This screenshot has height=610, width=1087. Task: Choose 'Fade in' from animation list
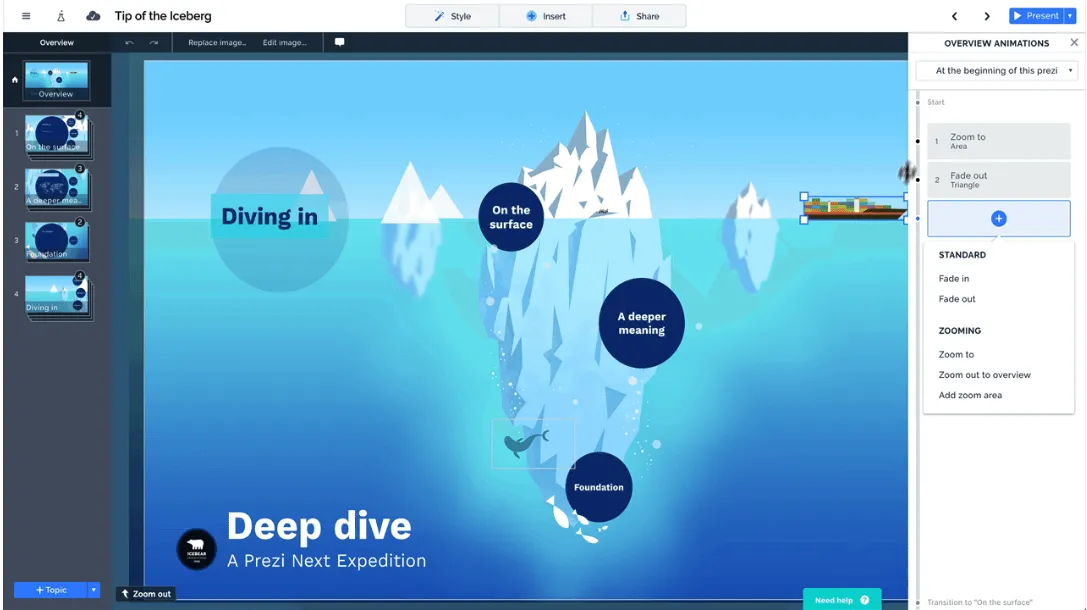click(x=953, y=279)
